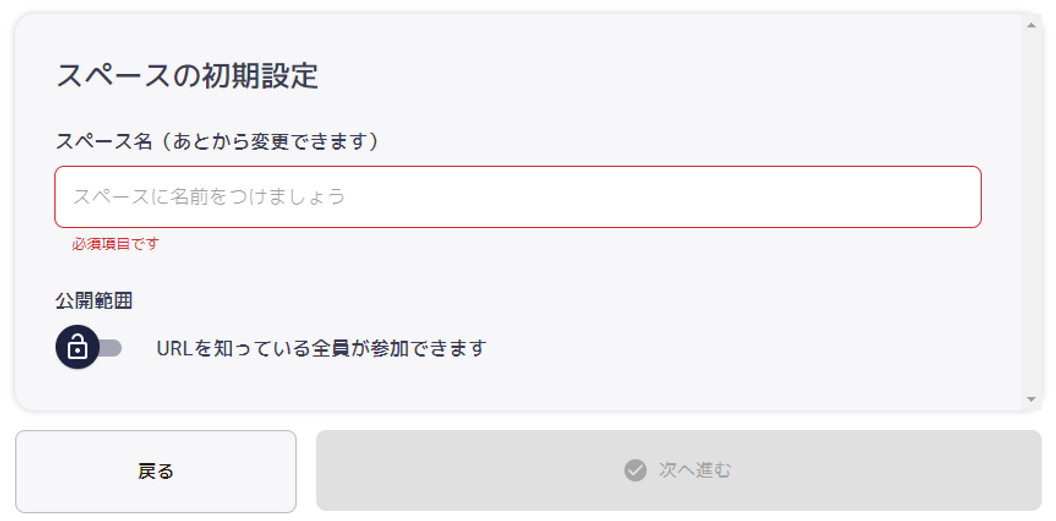Viewport: 1056px width, 521px height.
Task: Click the 戻る text inside the back button
Action: point(156,471)
